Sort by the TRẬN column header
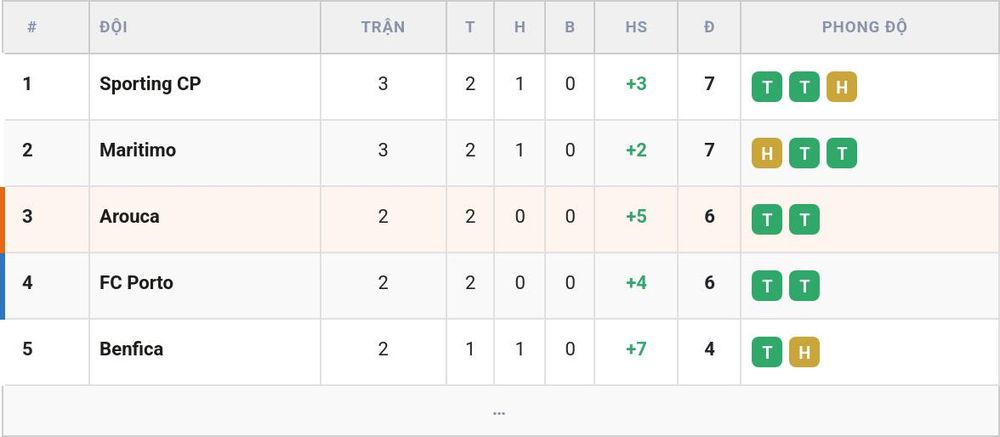Viewport: 1000px width, 437px height. [x=383, y=27]
